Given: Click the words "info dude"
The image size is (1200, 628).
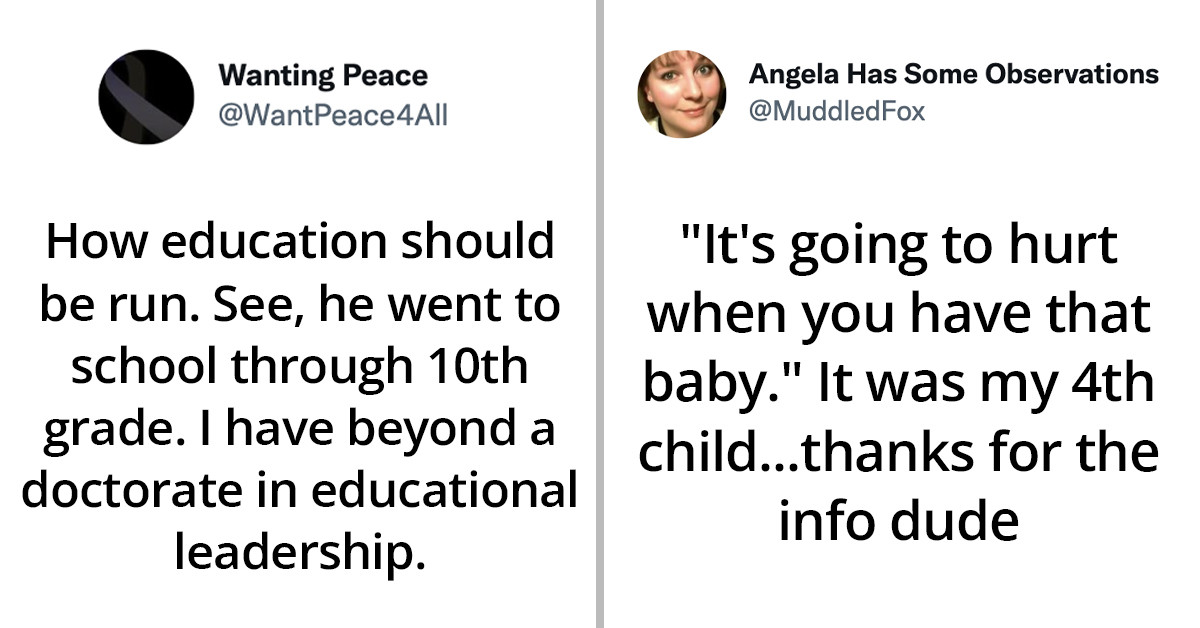Looking at the screenshot, I should 898,521.
